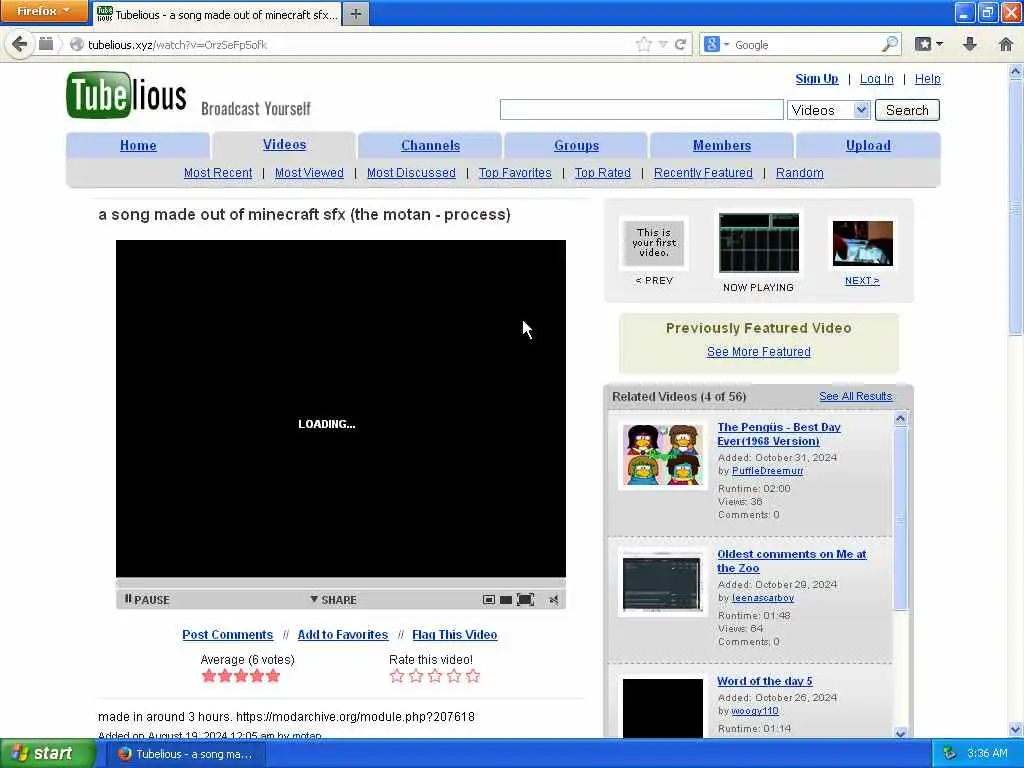
Task: Pick a Random video
Action: [799, 173]
